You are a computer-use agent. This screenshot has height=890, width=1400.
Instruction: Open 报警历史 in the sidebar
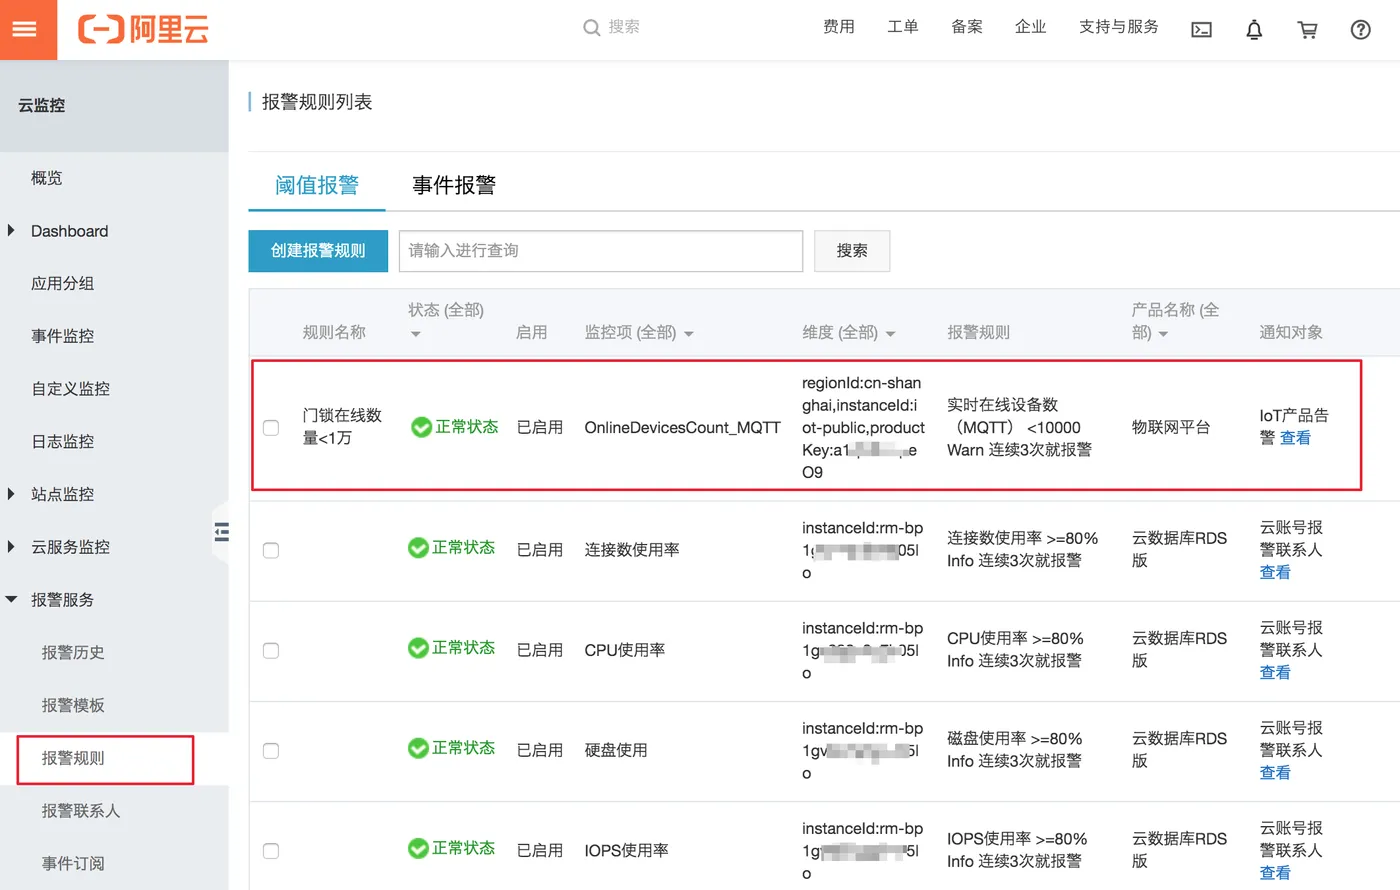point(73,653)
